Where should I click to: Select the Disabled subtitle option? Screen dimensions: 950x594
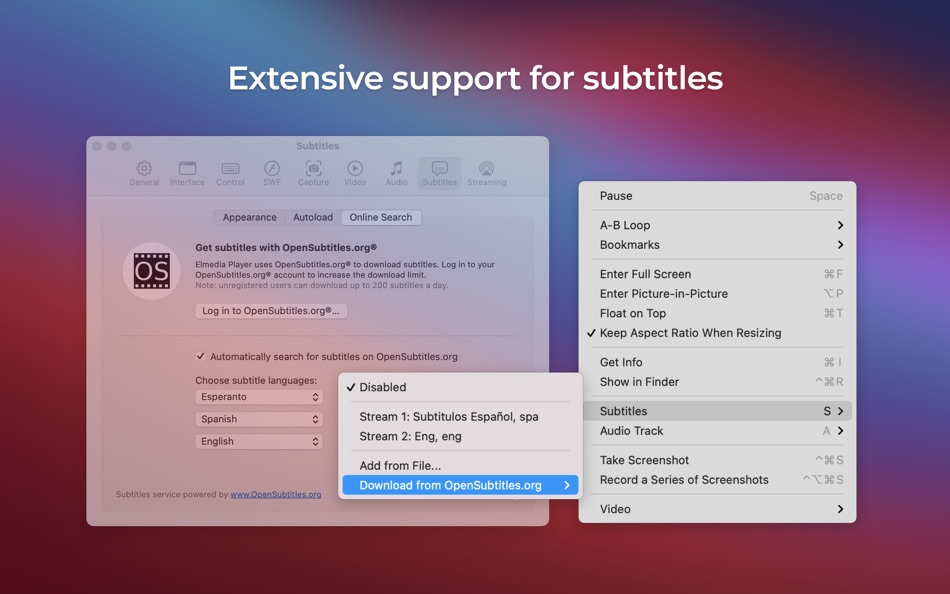point(383,387)
